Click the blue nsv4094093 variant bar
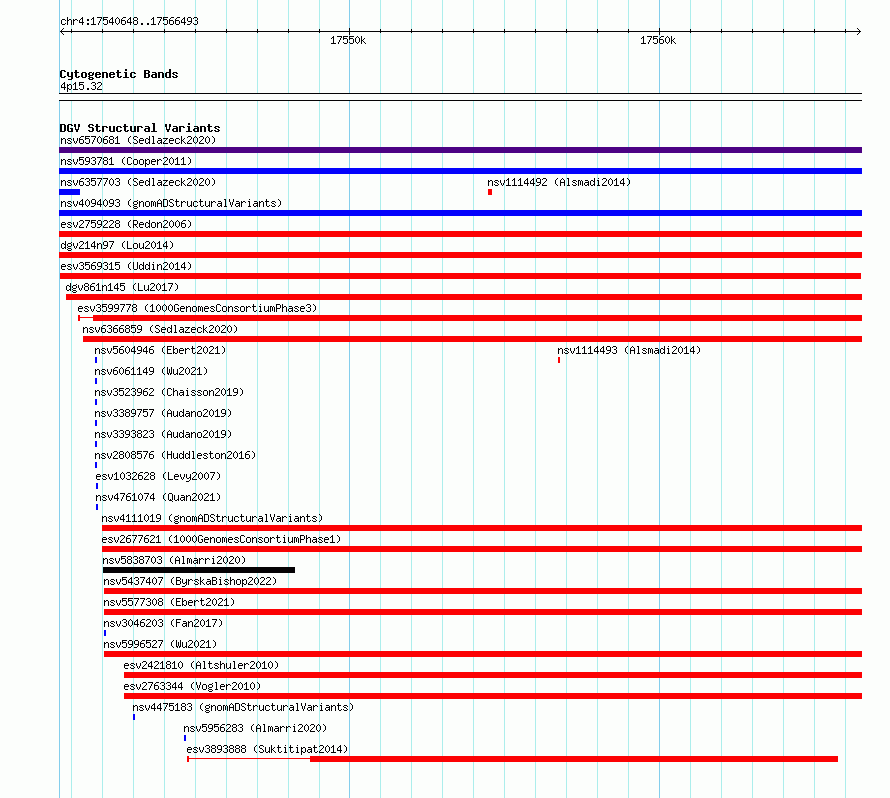This screenshot has width=890, height=798. click(x=460, y=213)
